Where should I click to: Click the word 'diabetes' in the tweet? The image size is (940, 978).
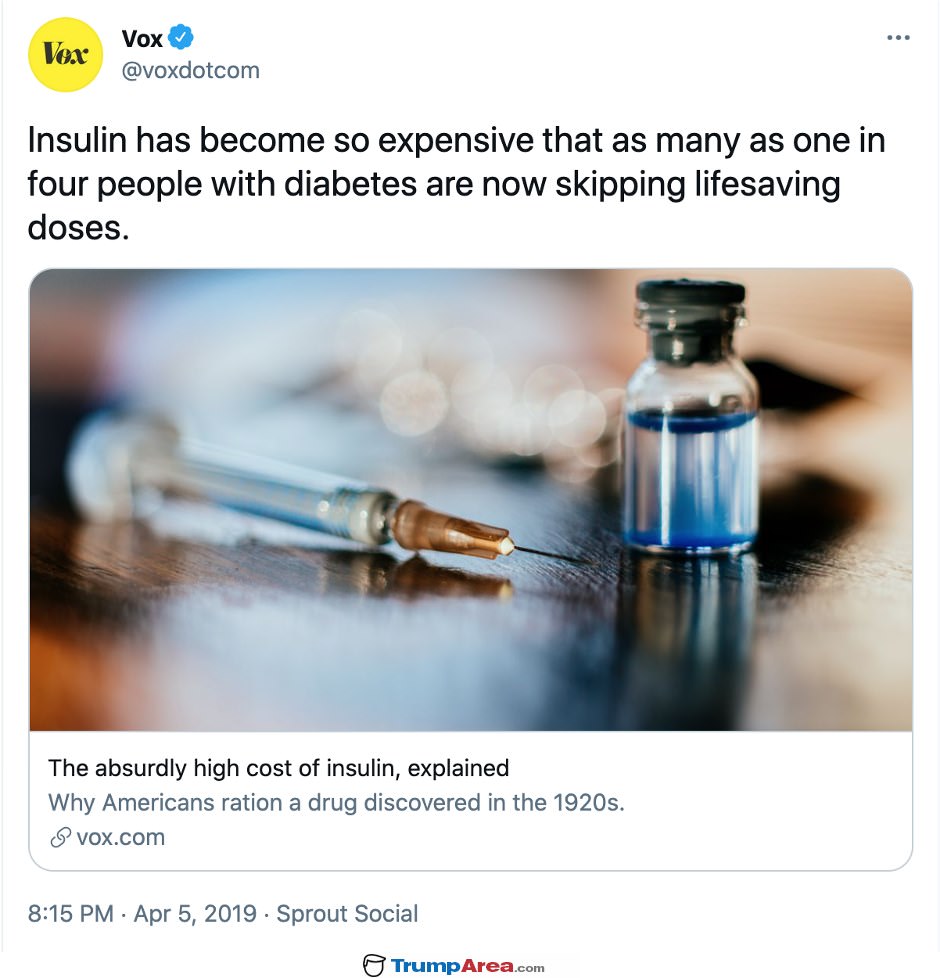coord(351,184)
